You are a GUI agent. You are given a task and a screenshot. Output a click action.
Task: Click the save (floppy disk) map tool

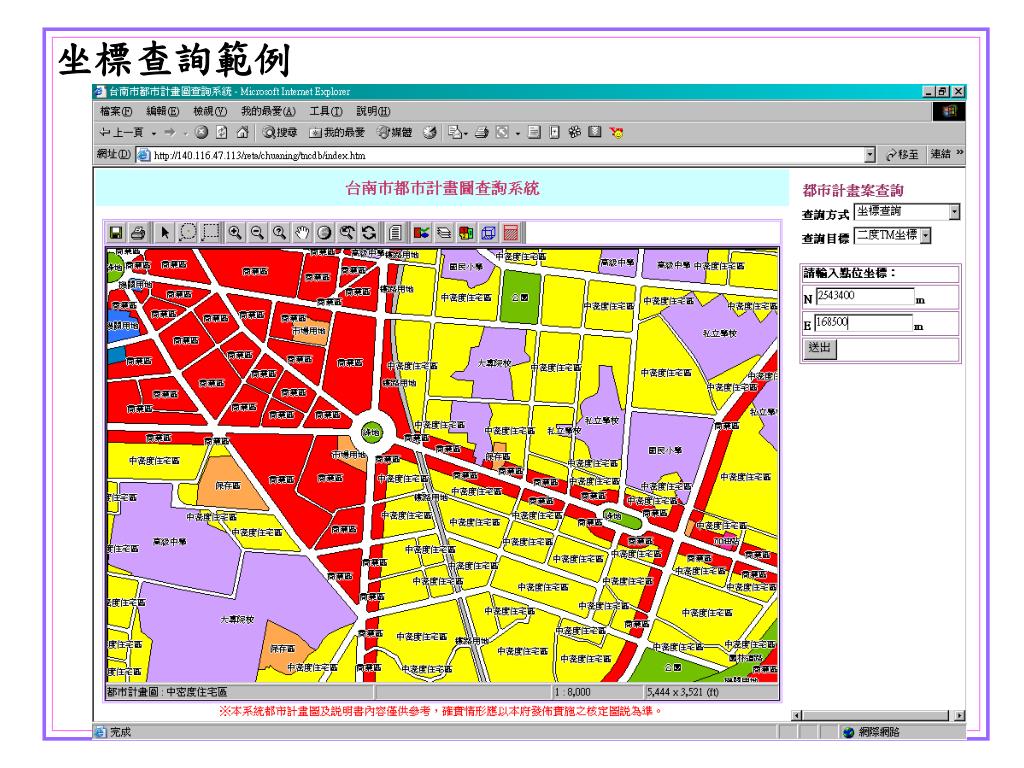point(116,233)
